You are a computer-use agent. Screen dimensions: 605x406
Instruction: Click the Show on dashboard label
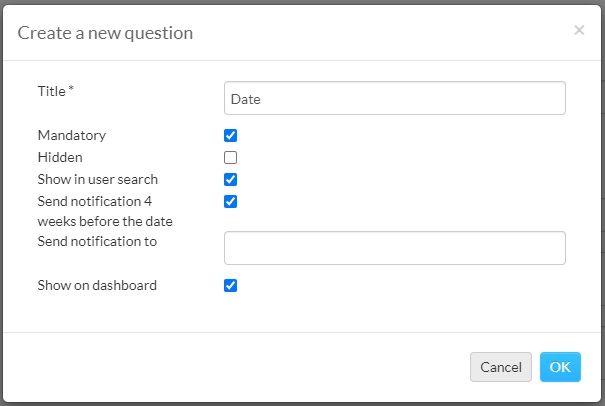point(97,286)
